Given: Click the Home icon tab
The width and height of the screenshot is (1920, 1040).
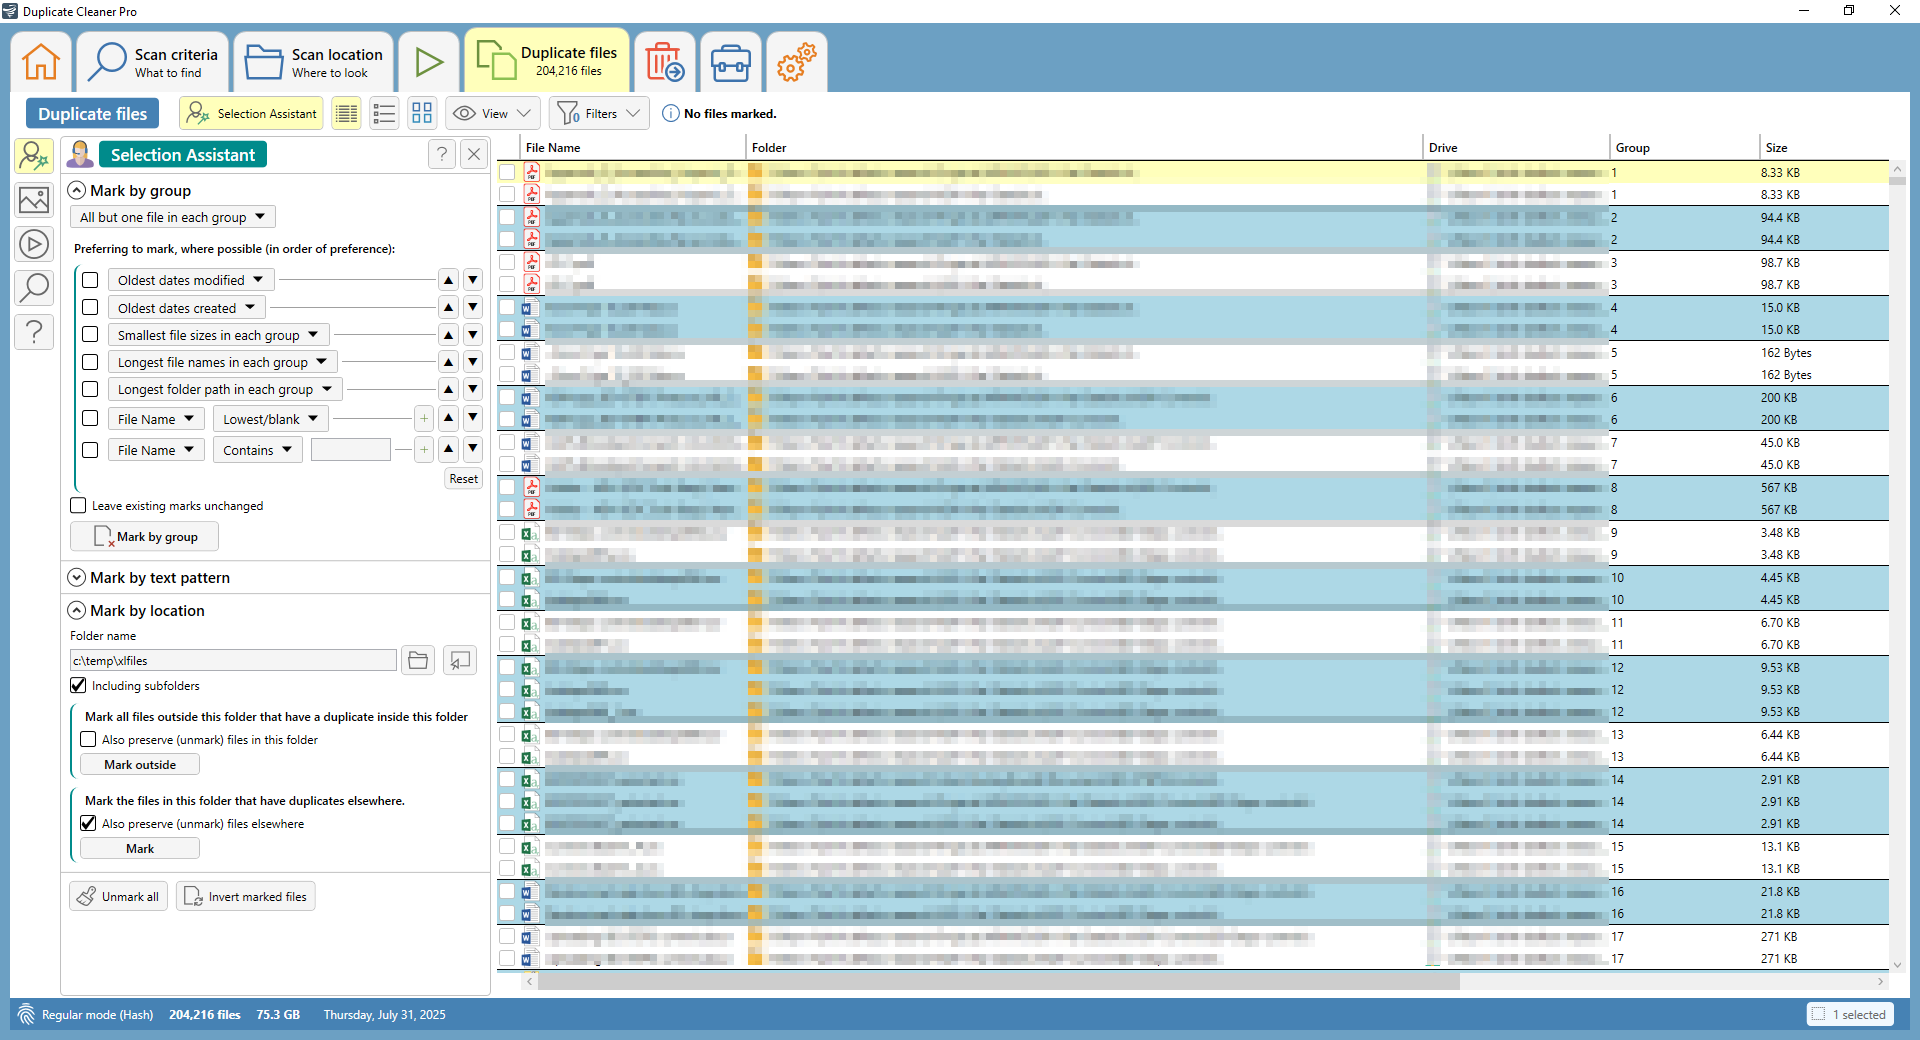Looking at the screenshot, I should 41,62.
